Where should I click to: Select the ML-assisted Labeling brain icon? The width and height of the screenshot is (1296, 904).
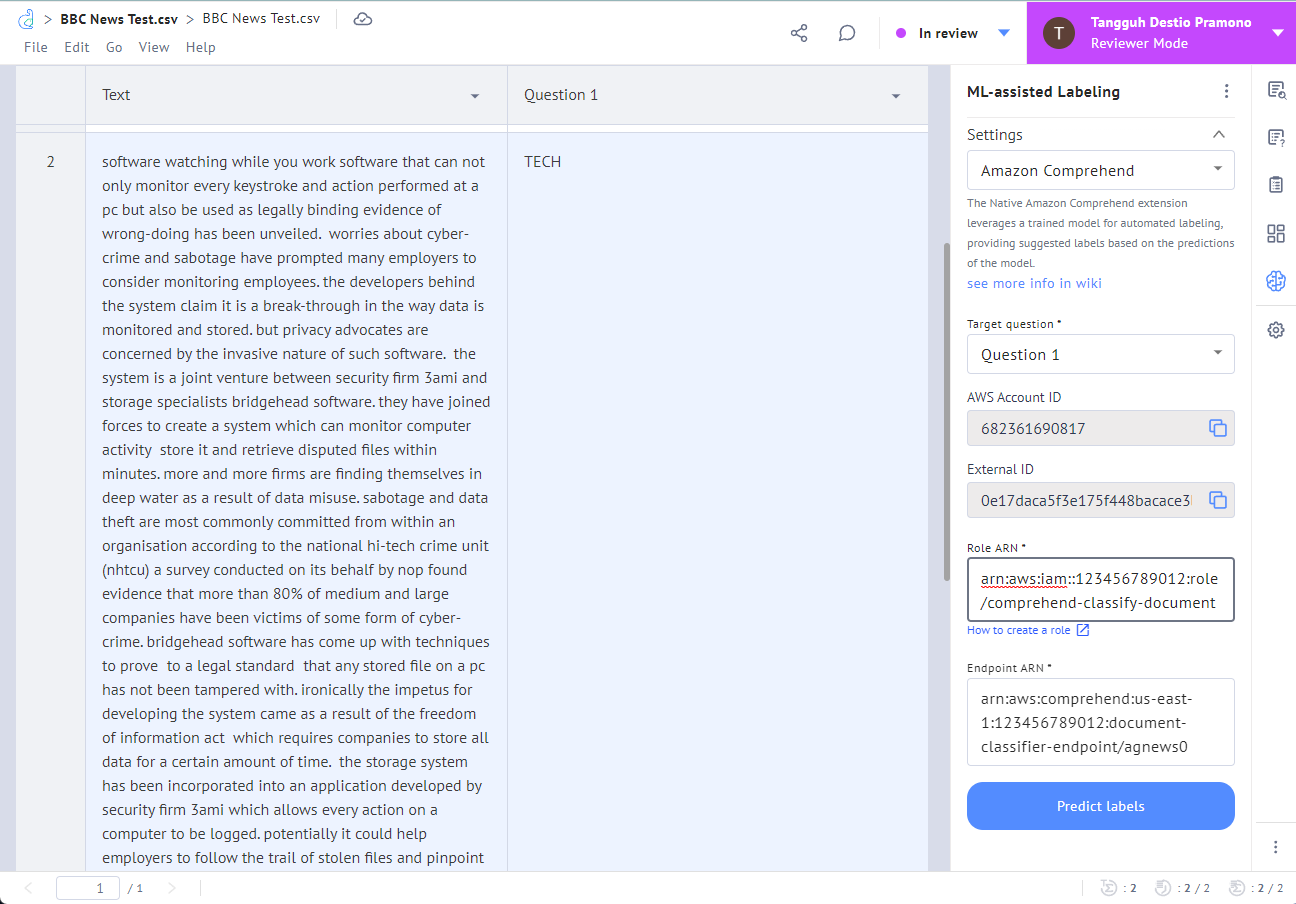[1275, 281]
